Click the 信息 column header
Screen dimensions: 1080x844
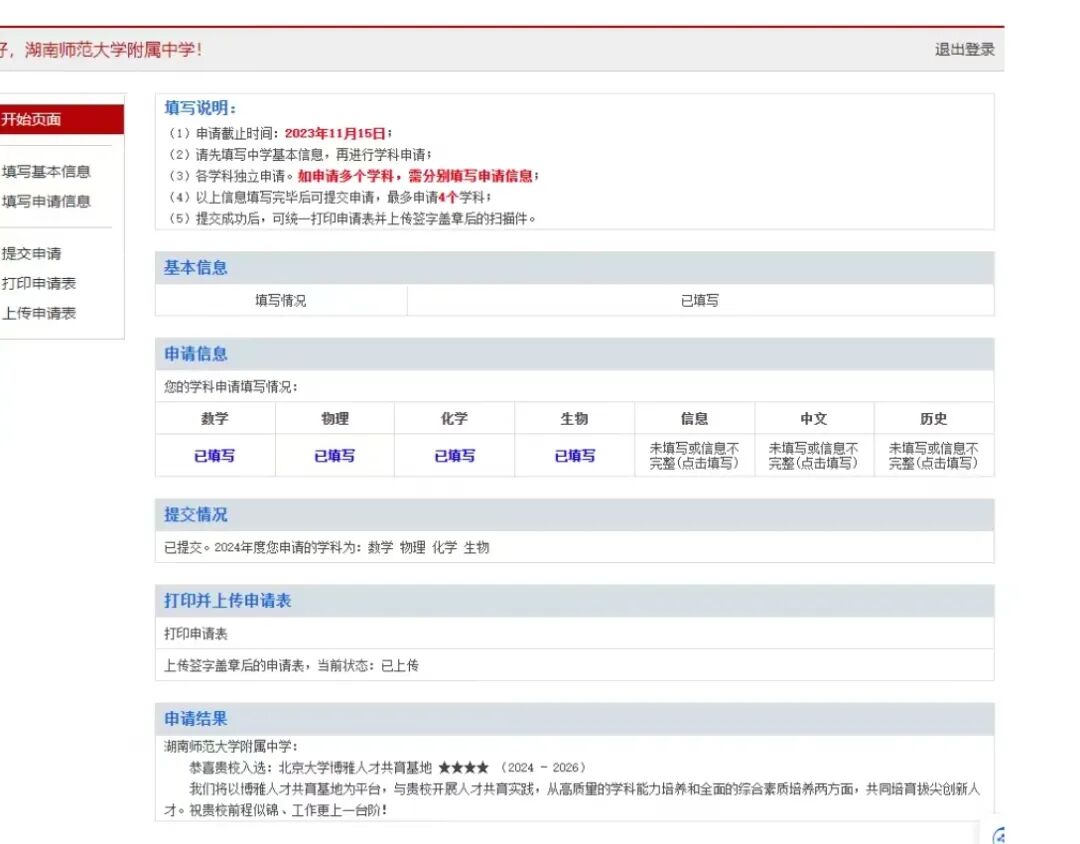(x=694, y=418)
